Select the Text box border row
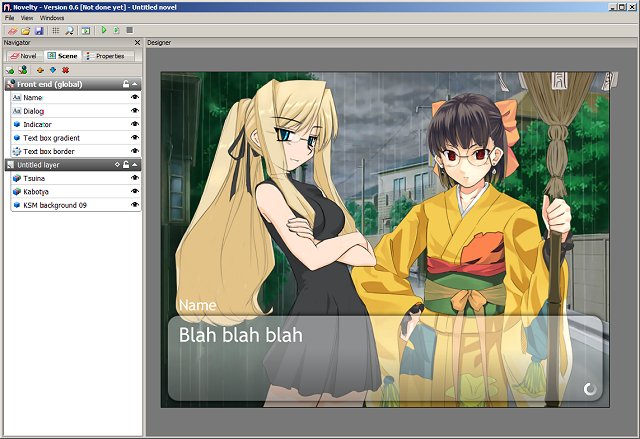This screenshot has width=640, height=439. [x=76, y=151]
